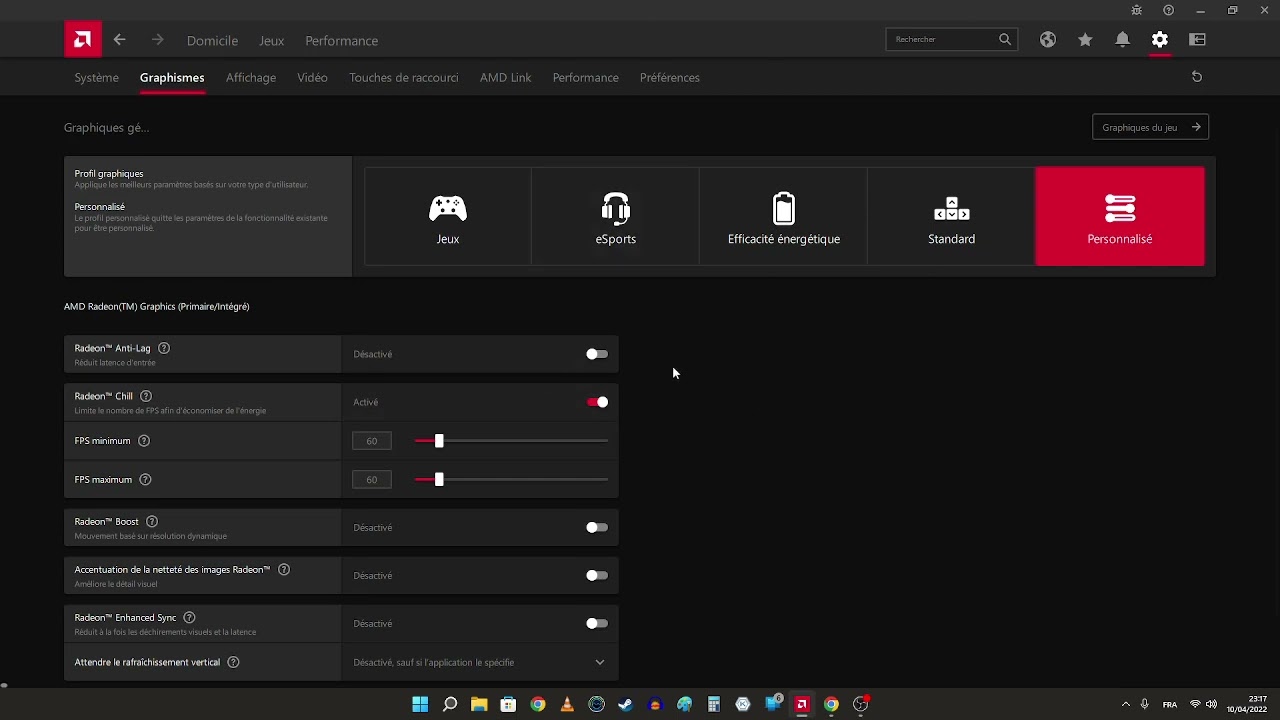Open Windows search from taskbar
This screenshot has height=720, width=1280.
[x=450, y=704]
